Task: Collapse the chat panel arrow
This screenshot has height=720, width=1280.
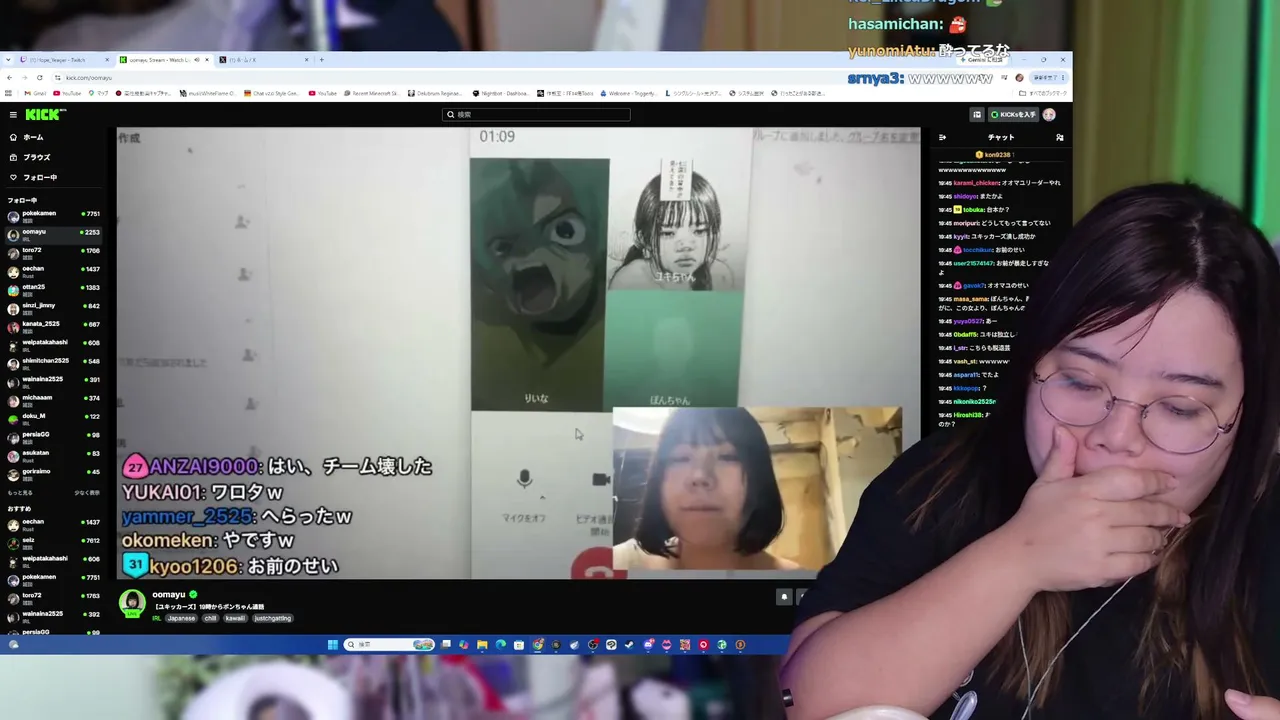Action: tap(942, 138)
